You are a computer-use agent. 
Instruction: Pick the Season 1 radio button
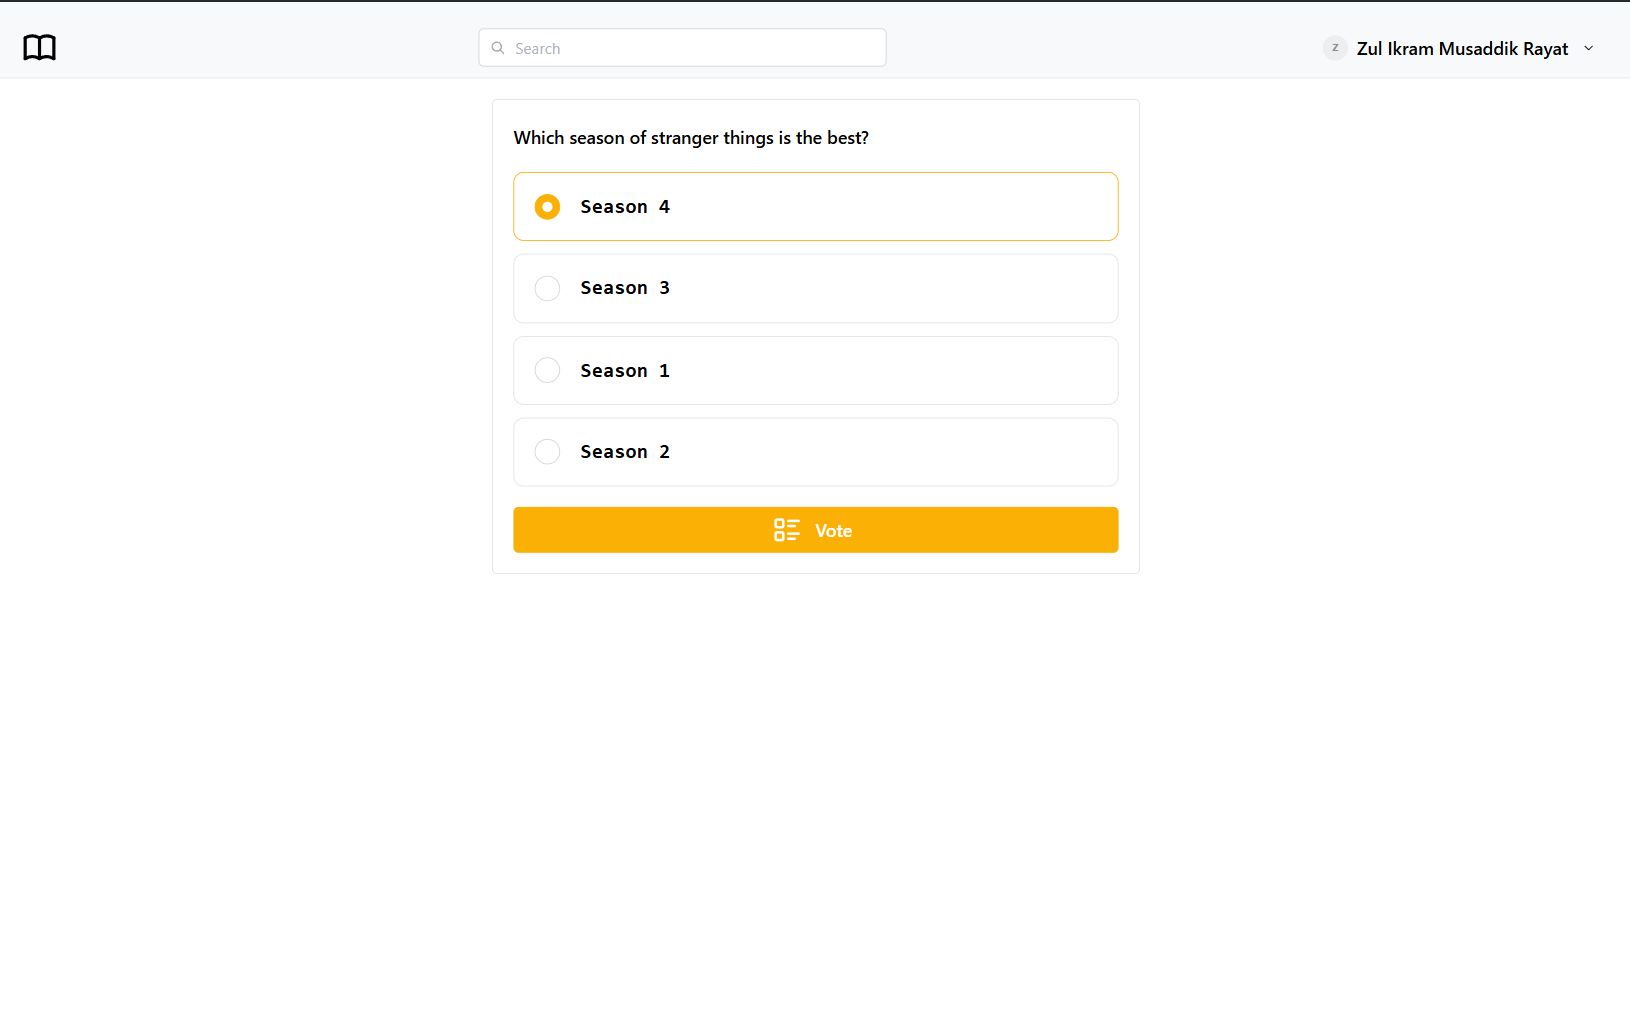[547, 370]
